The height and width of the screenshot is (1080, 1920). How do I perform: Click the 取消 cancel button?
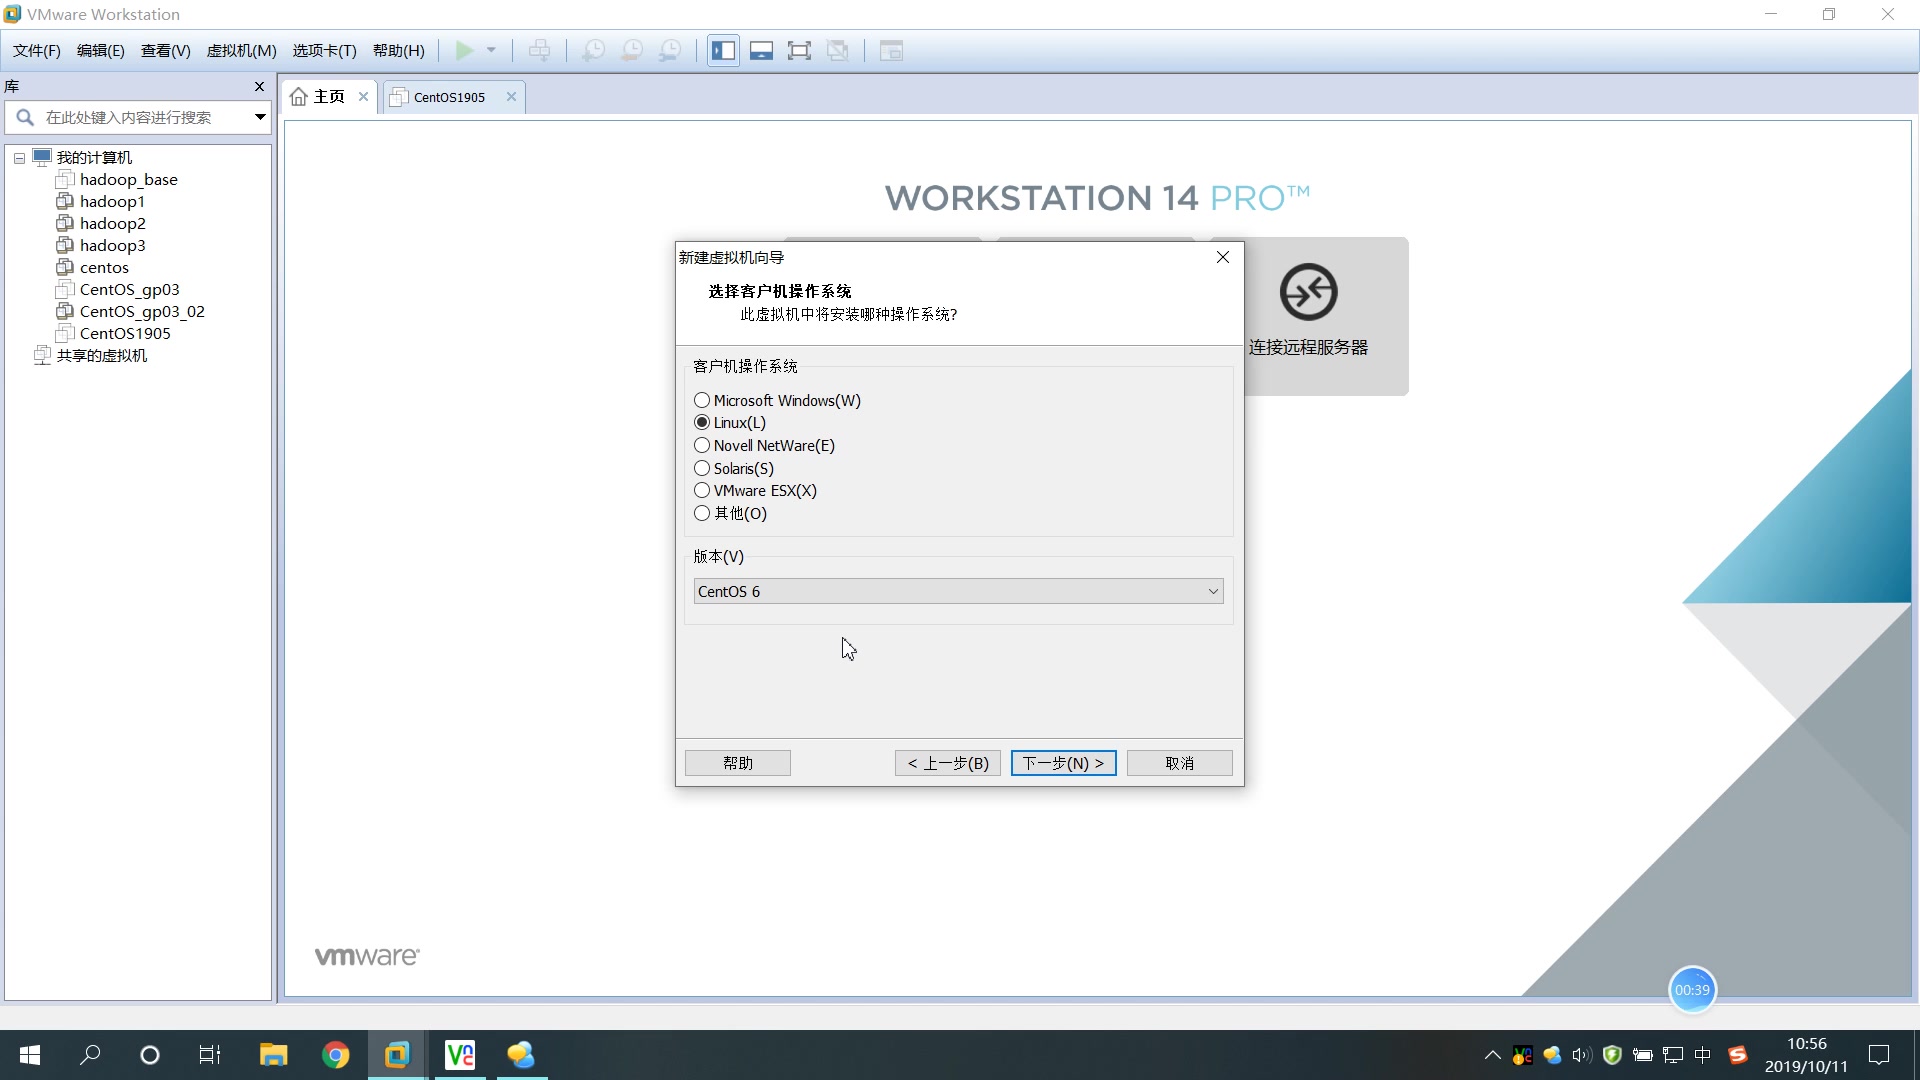pos(1180,763)
